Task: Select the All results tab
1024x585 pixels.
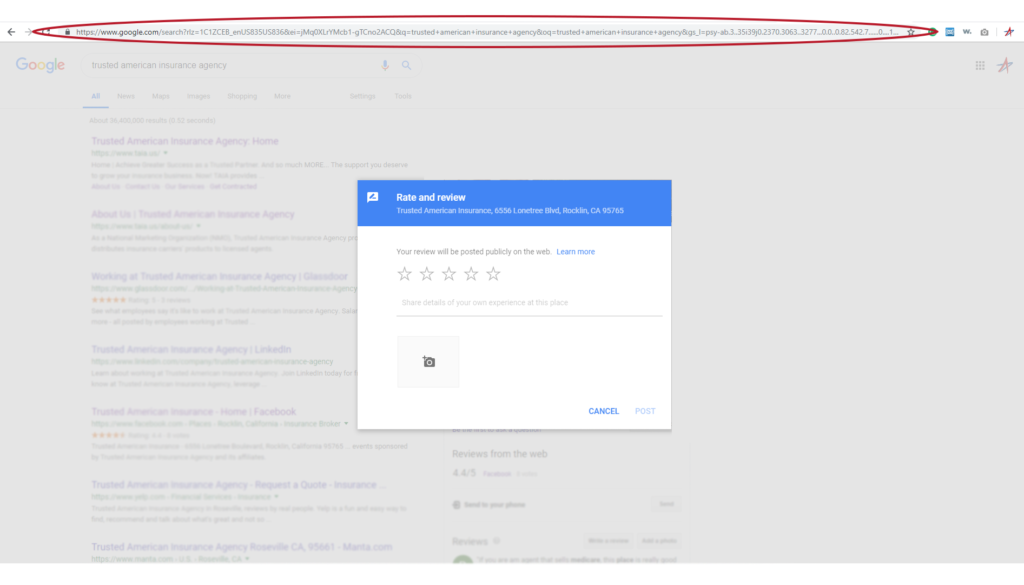Action: (95, 96)
